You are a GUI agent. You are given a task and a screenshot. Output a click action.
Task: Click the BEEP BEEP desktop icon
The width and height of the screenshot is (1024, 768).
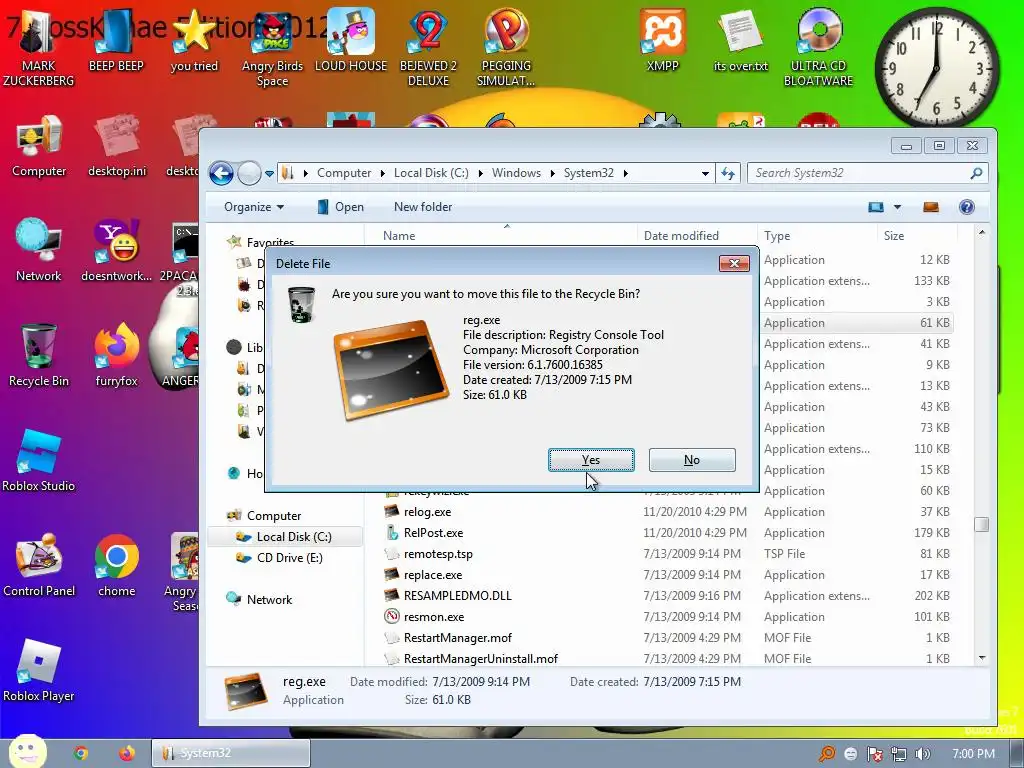click(x=116, y=40)
